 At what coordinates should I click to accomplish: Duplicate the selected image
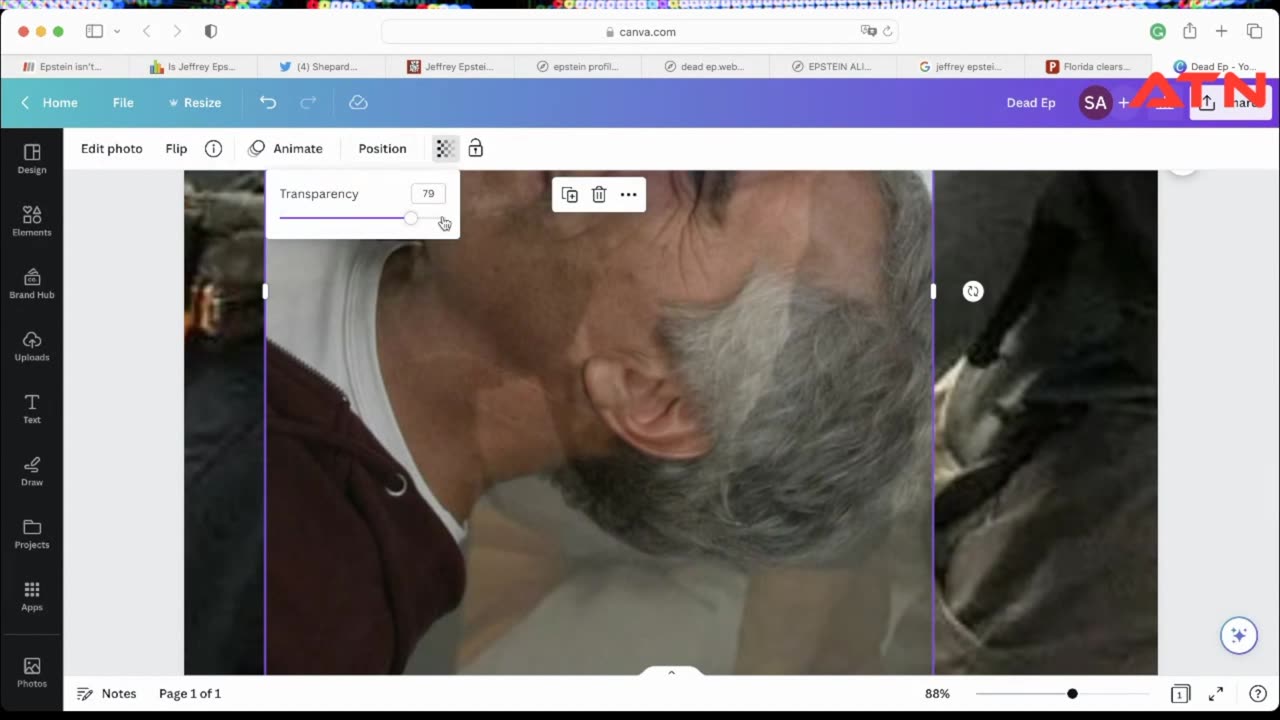[x=570, y=195]
